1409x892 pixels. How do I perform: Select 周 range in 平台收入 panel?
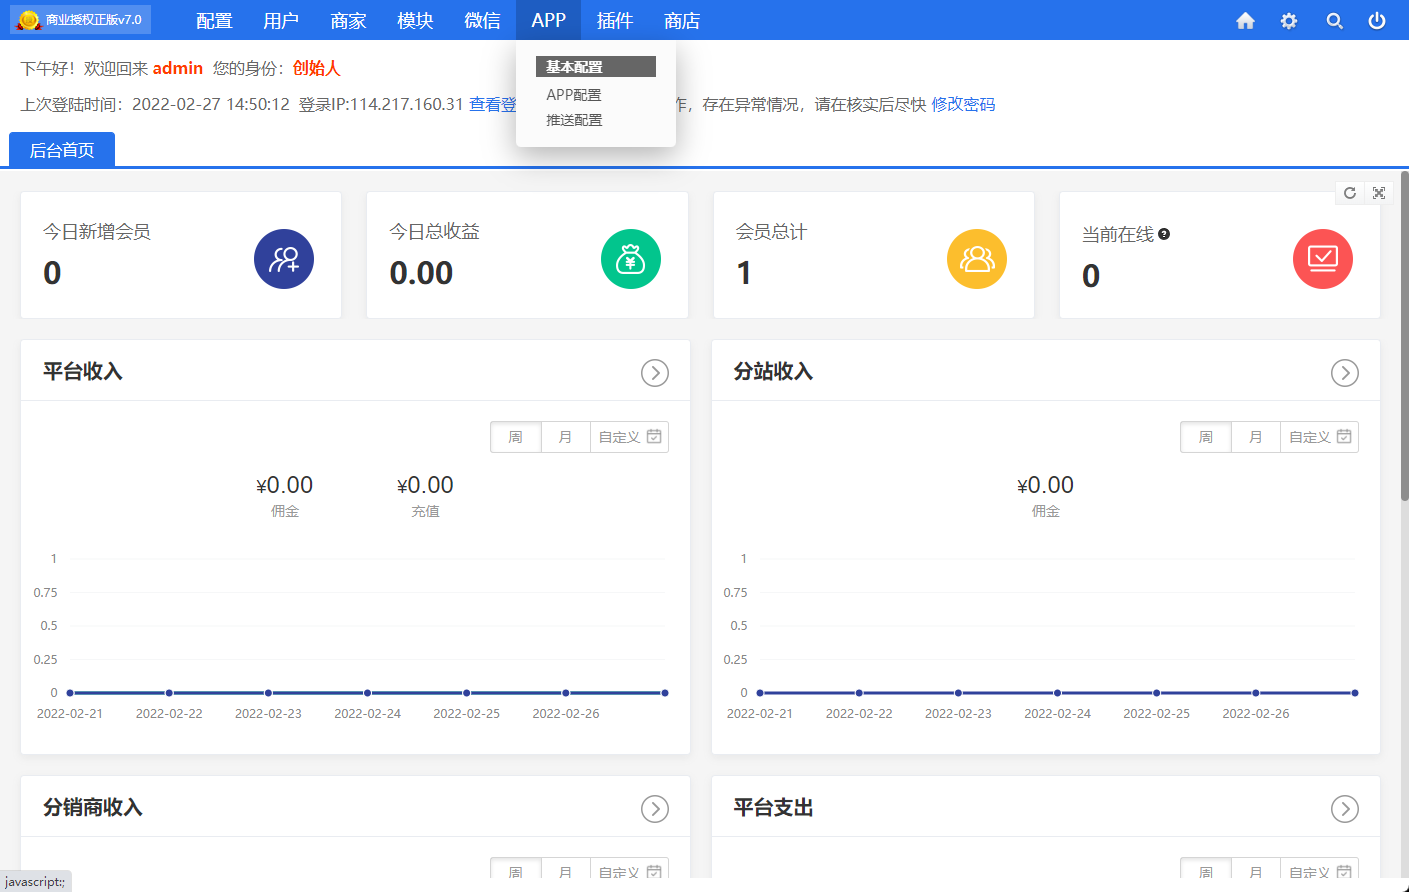click(x=516, y=437)
